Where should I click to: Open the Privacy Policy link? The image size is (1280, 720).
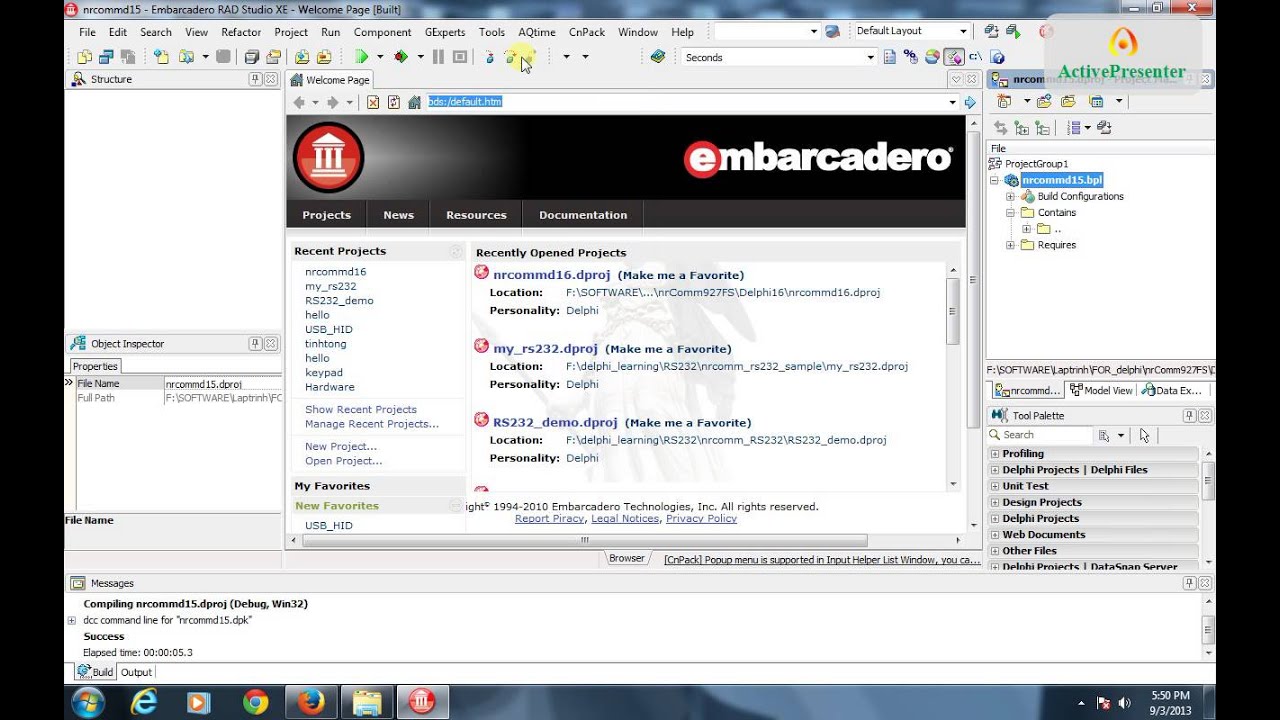pos(701,519)
